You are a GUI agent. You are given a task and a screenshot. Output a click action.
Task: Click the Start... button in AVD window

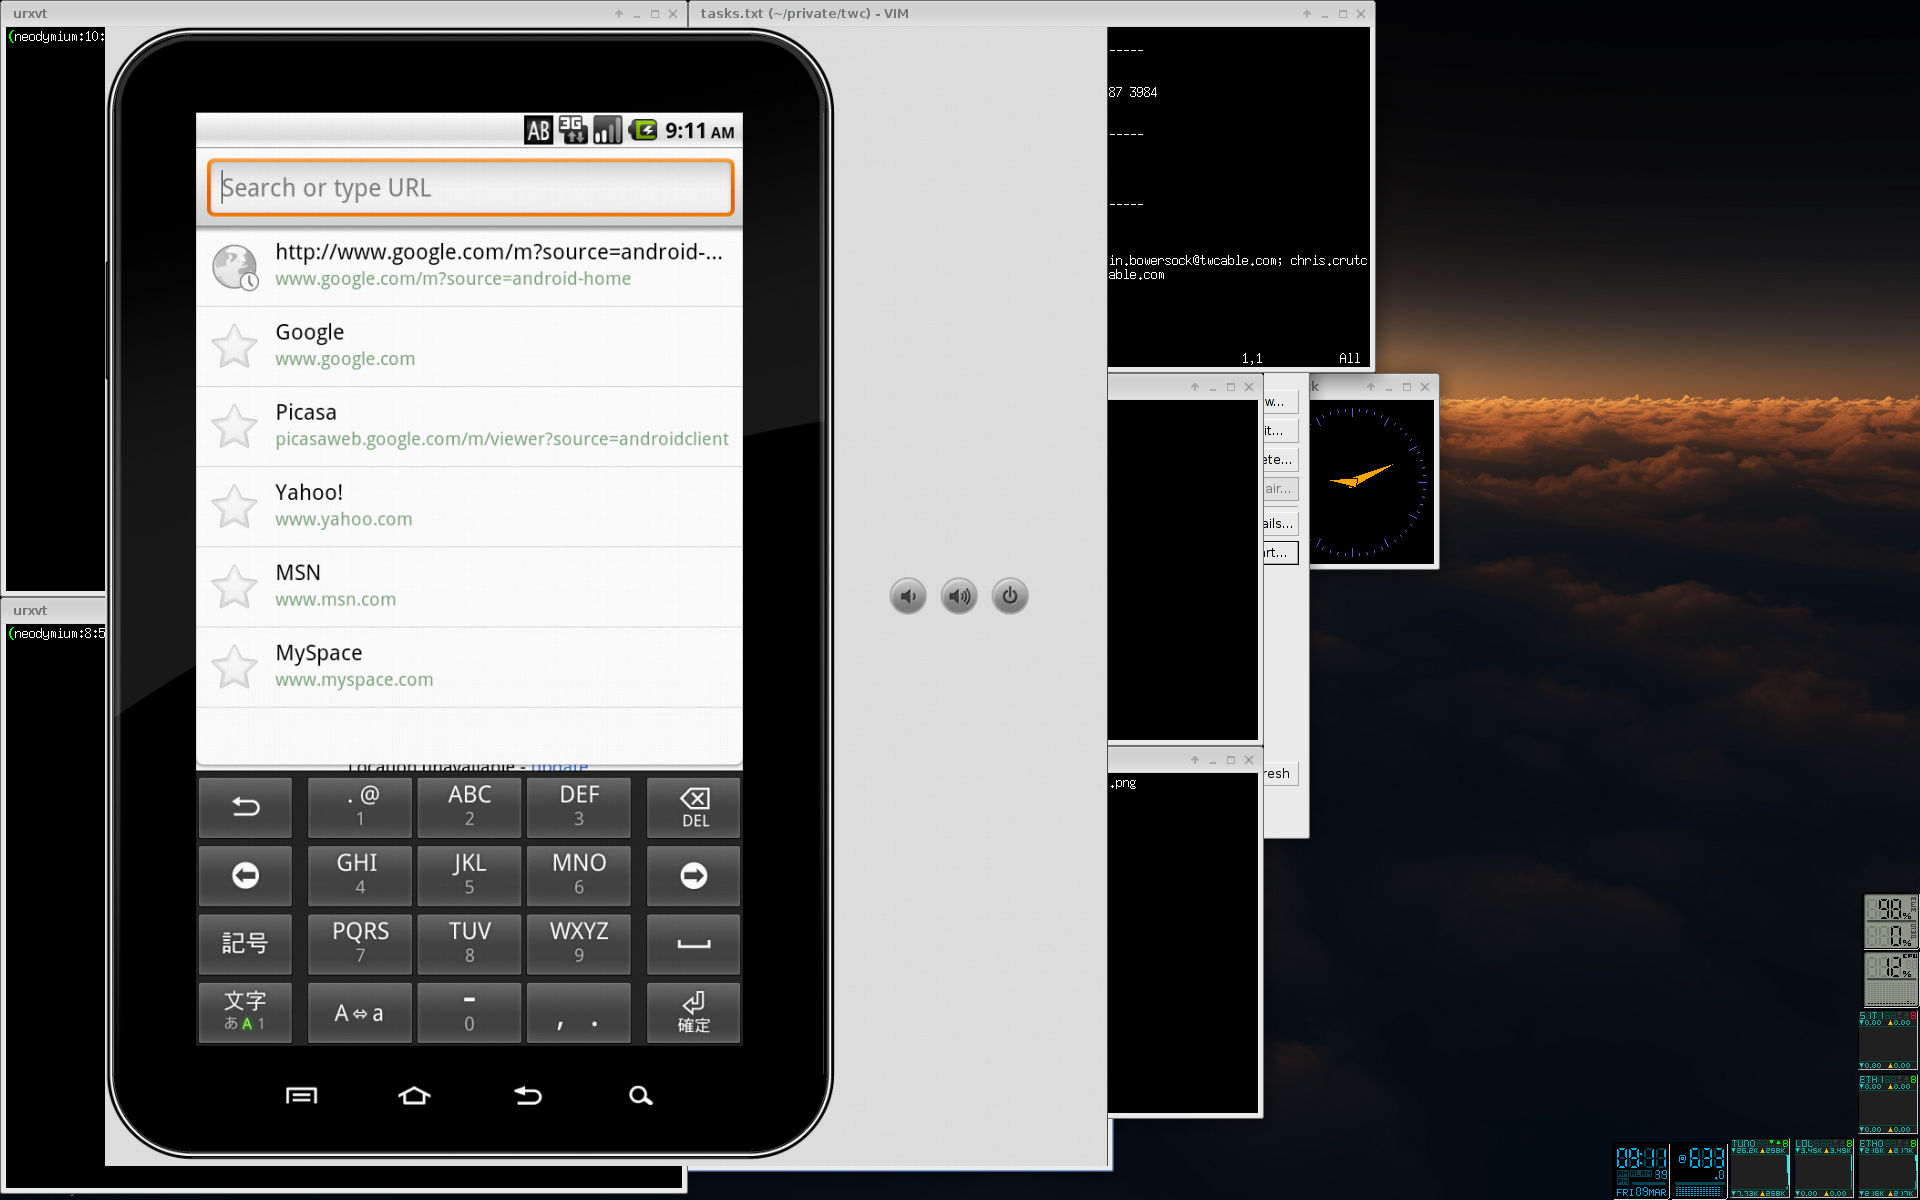pyautogui.click(x=1280, y=552)
